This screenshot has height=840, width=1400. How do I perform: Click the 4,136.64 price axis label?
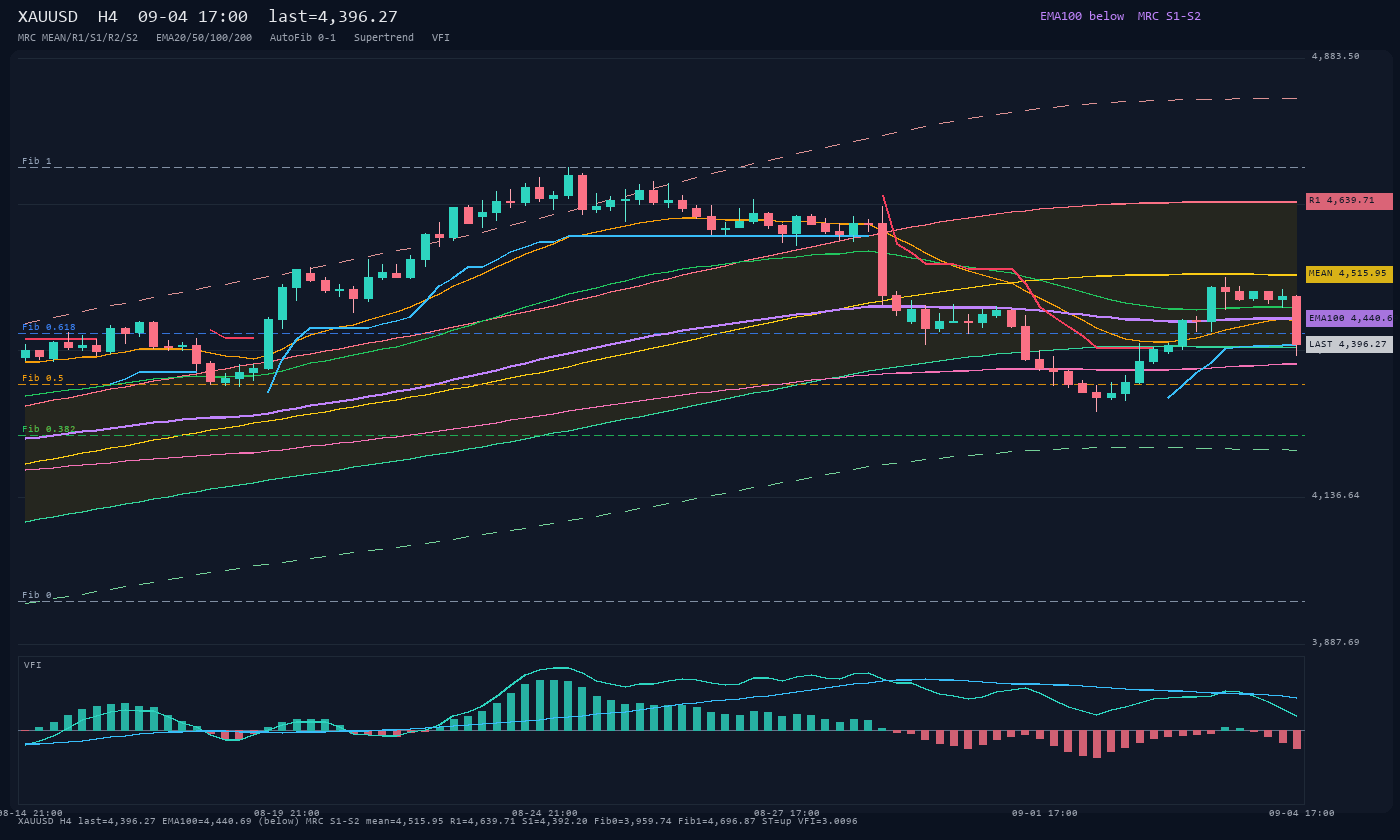[1336, 496]
